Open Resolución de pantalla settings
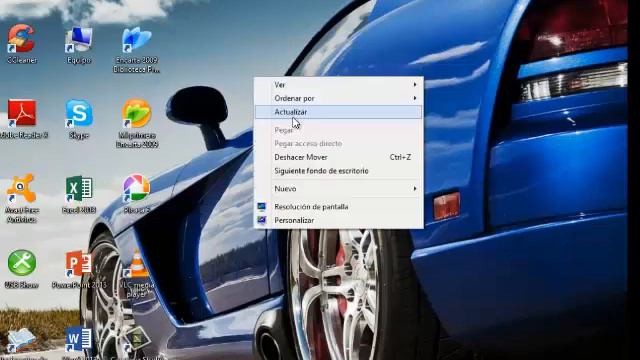This screenshot has width=640, height=360. pos(338,207)
